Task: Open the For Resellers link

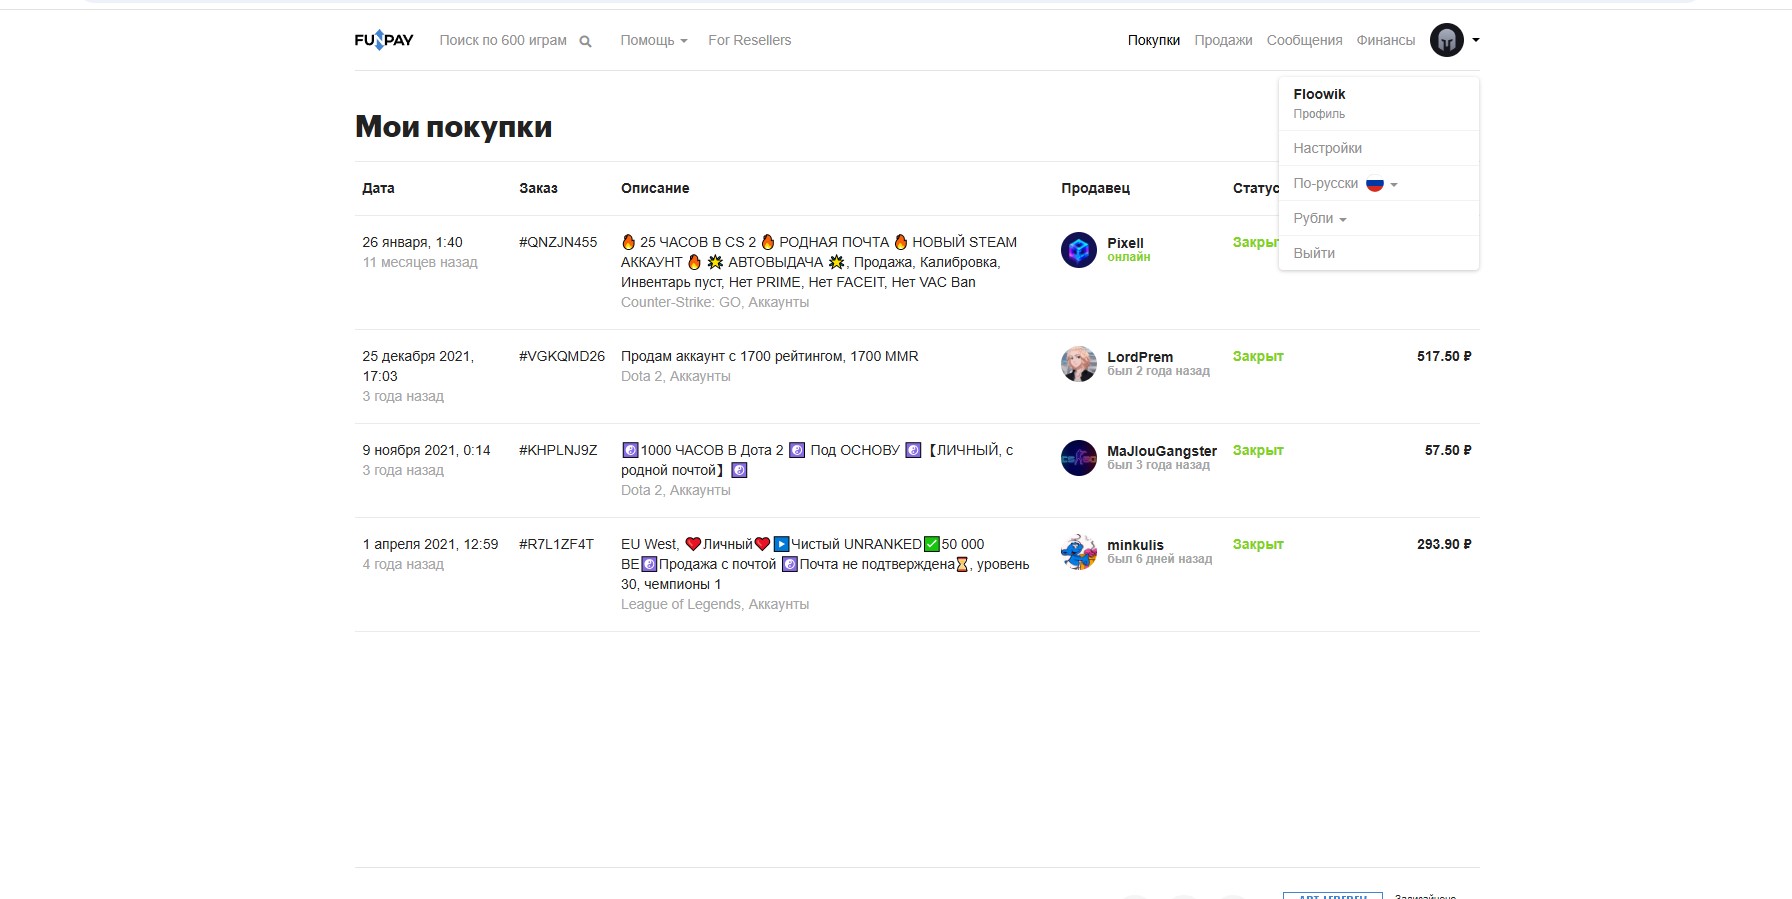Action: click(749, 40)
